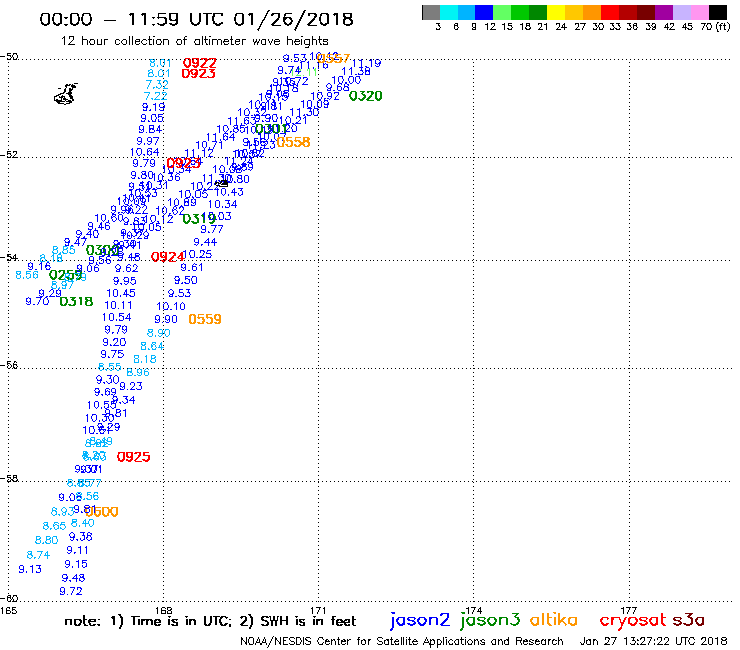Select the subtitle '12 hour collection of altimeter wave heights'
The height and width of the screenshot is (650, 740).
tap(194, 41)
